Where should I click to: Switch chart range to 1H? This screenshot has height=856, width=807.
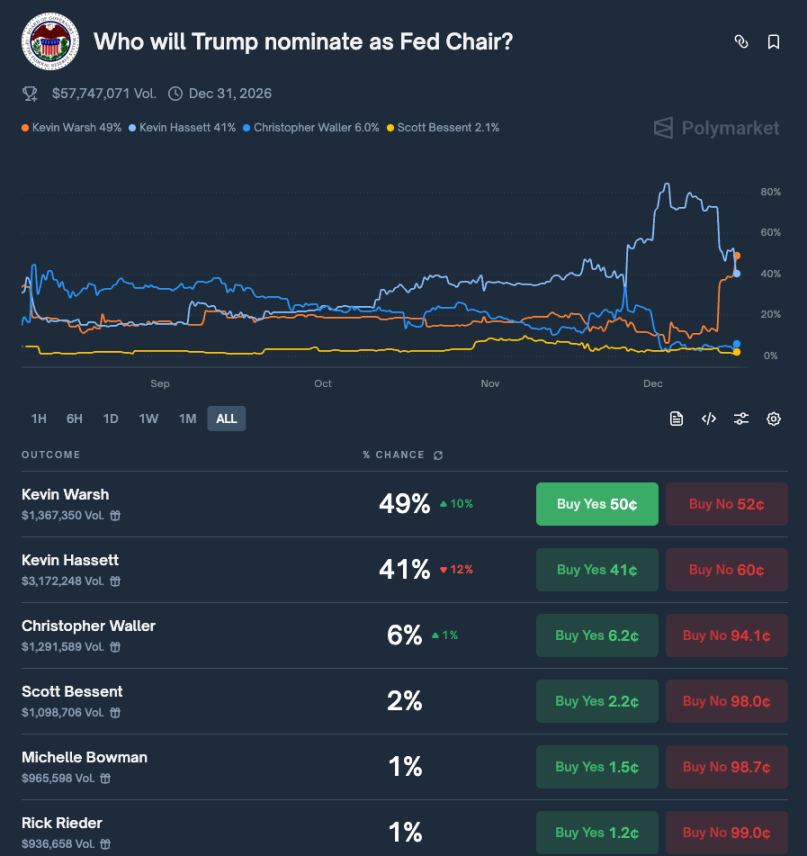click(x=39, y=419)
